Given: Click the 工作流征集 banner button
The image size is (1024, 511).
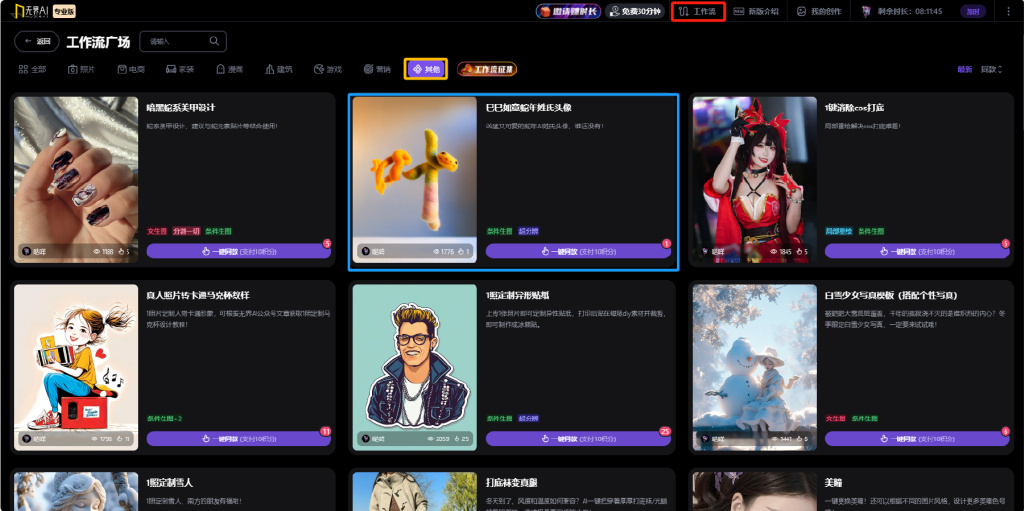Looking at the screenshot, I should pyautogui.click(x=487, y=69).
